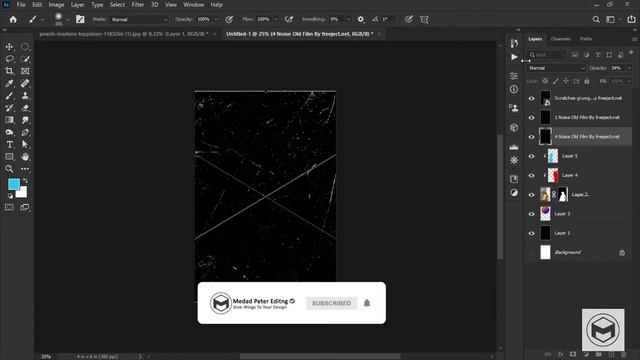Hide the Scratches grunge layer
The image size is (640, 360).
coord(531,98)
